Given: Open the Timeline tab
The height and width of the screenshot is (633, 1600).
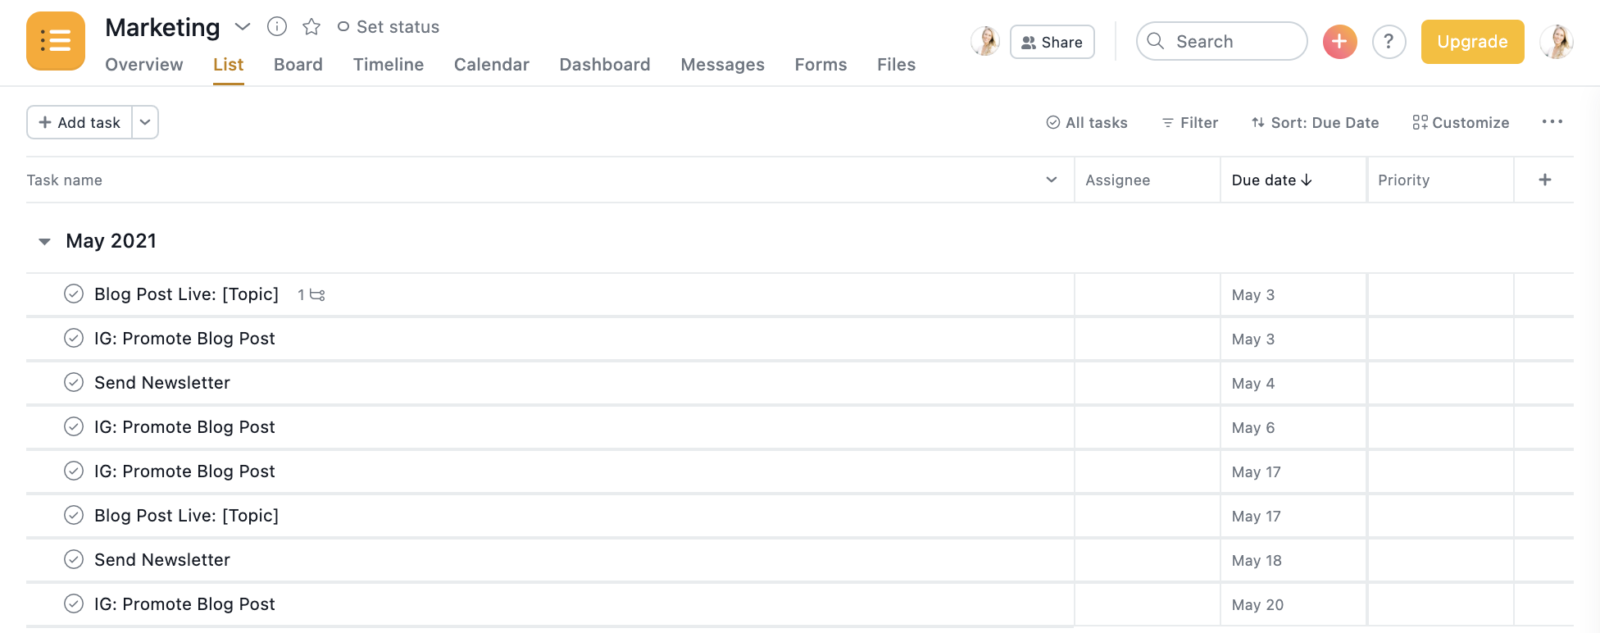Looking at the screenshot, I should tap(388, 65).
